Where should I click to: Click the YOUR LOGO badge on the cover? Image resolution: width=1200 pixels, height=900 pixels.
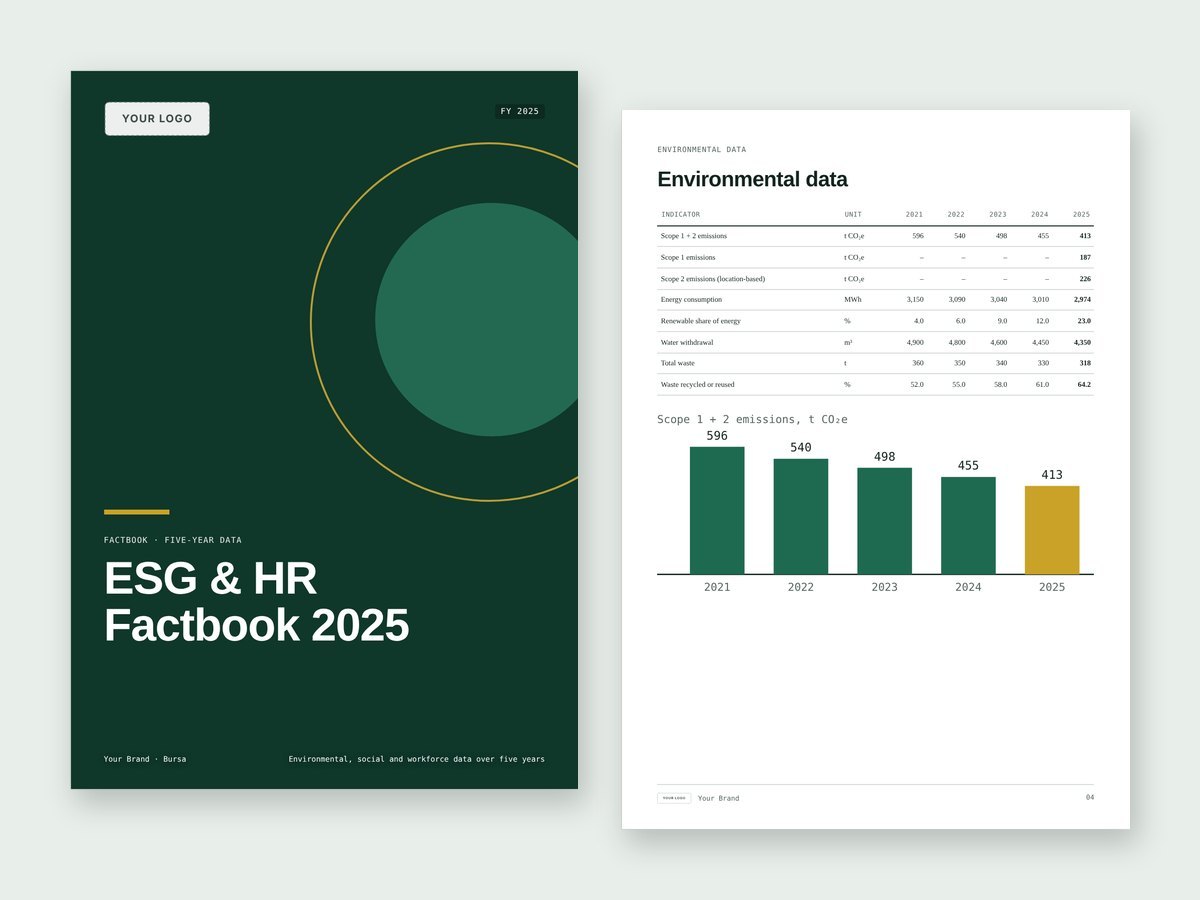click(x=157, y=118)
